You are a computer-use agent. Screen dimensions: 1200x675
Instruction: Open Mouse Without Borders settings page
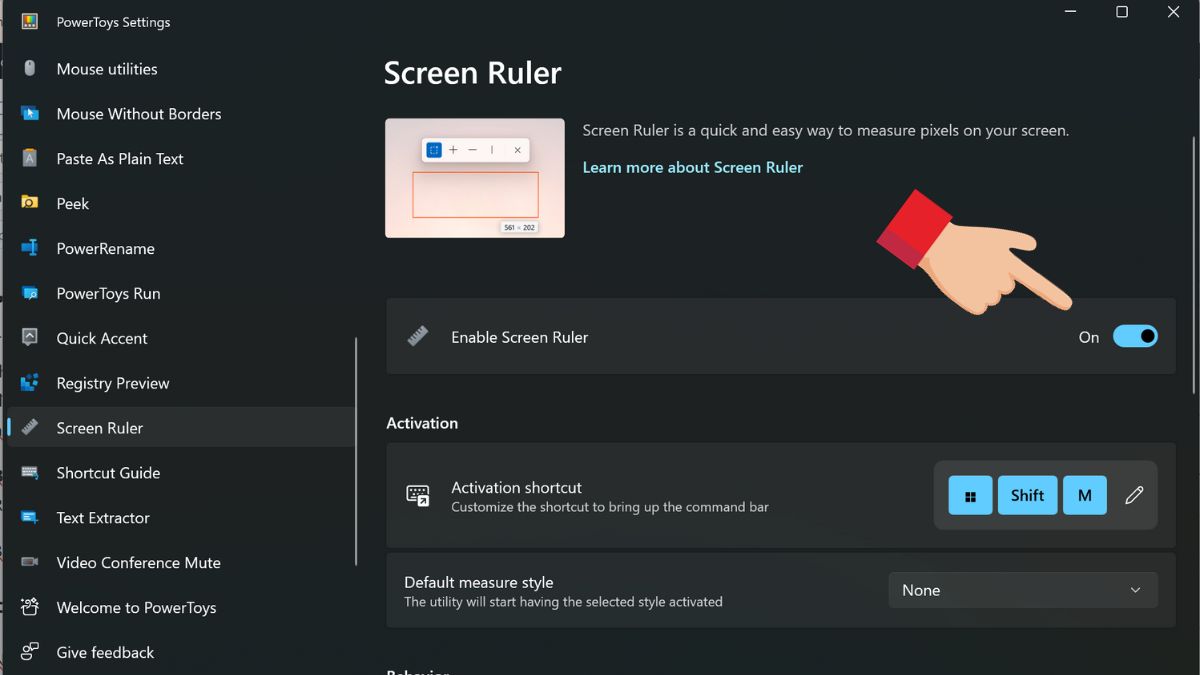138,114
